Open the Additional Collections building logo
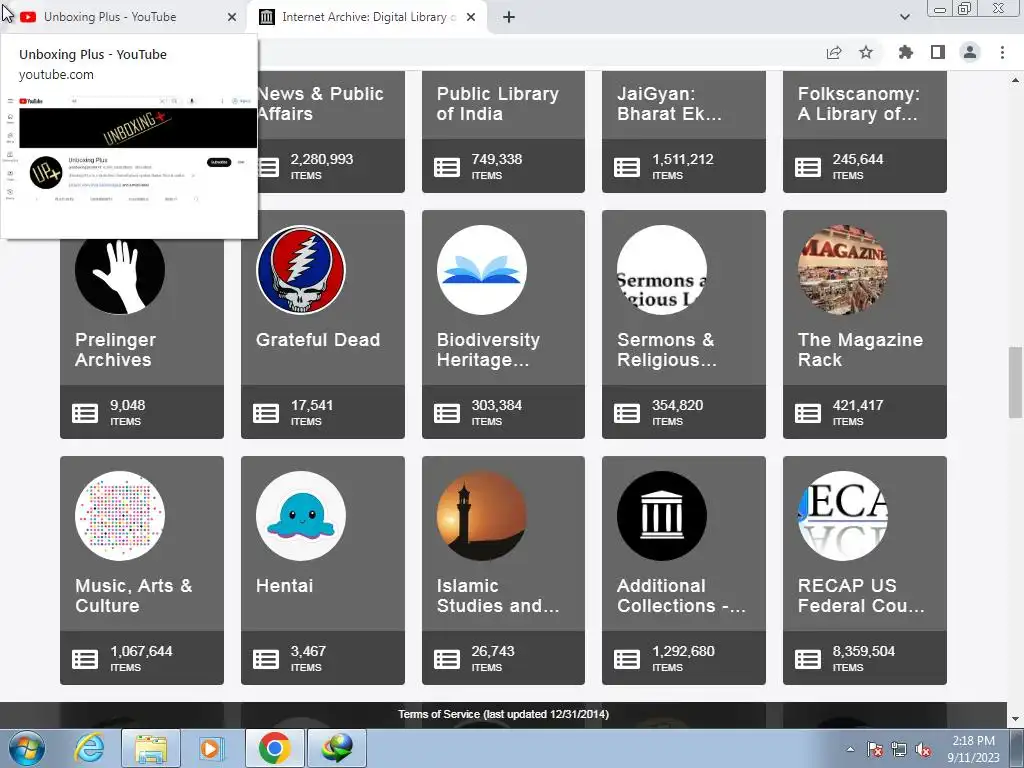The image size is (1024, 768). [662, 516]
